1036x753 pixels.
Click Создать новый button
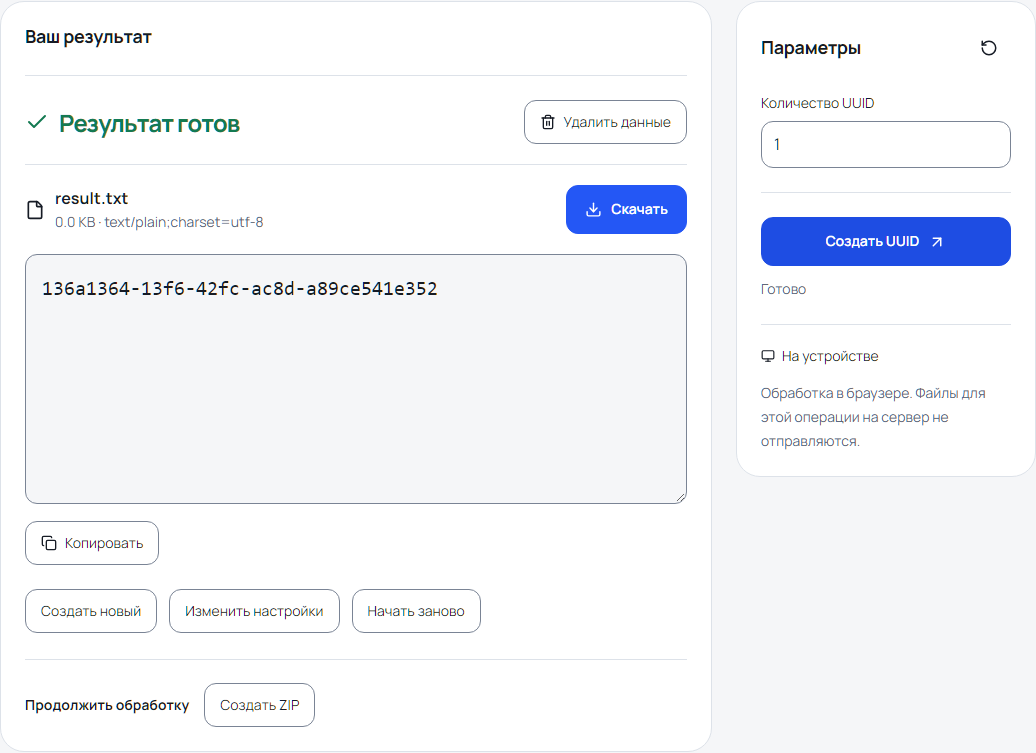91,611
